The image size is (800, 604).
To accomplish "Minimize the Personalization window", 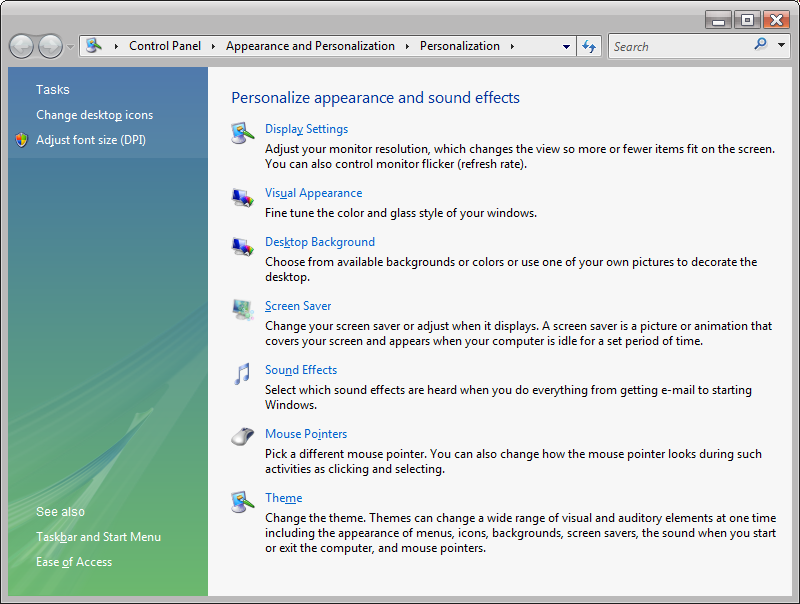I will [718, 20].
